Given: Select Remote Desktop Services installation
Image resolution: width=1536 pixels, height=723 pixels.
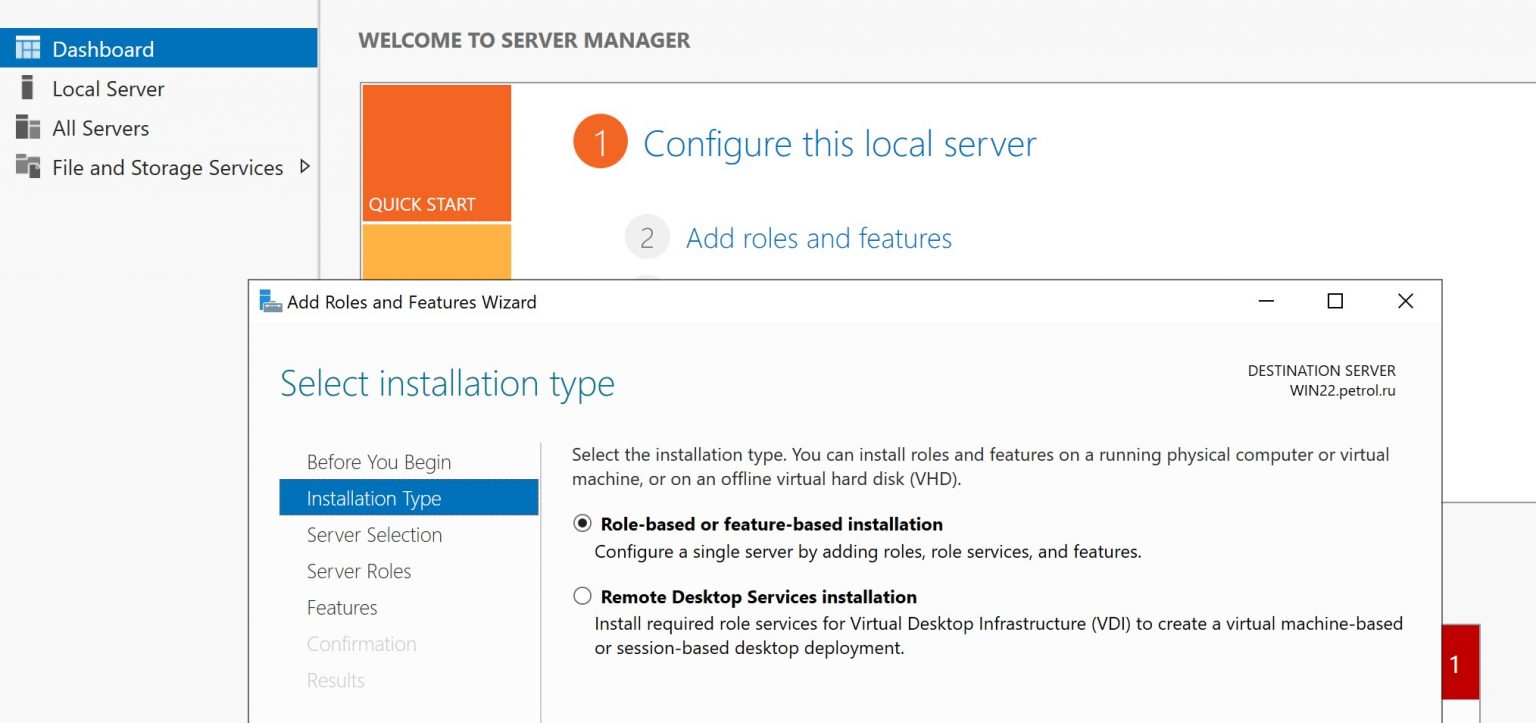Looking at the screenshot, I should tap(582, 596).
